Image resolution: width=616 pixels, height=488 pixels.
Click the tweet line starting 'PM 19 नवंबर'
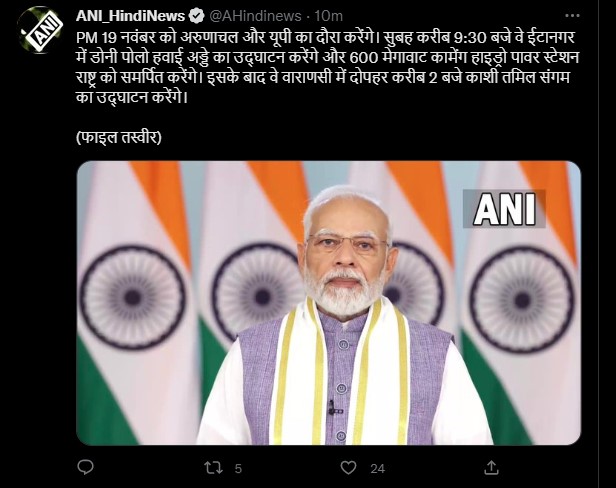pyautogui.click(x=326, y=38)
